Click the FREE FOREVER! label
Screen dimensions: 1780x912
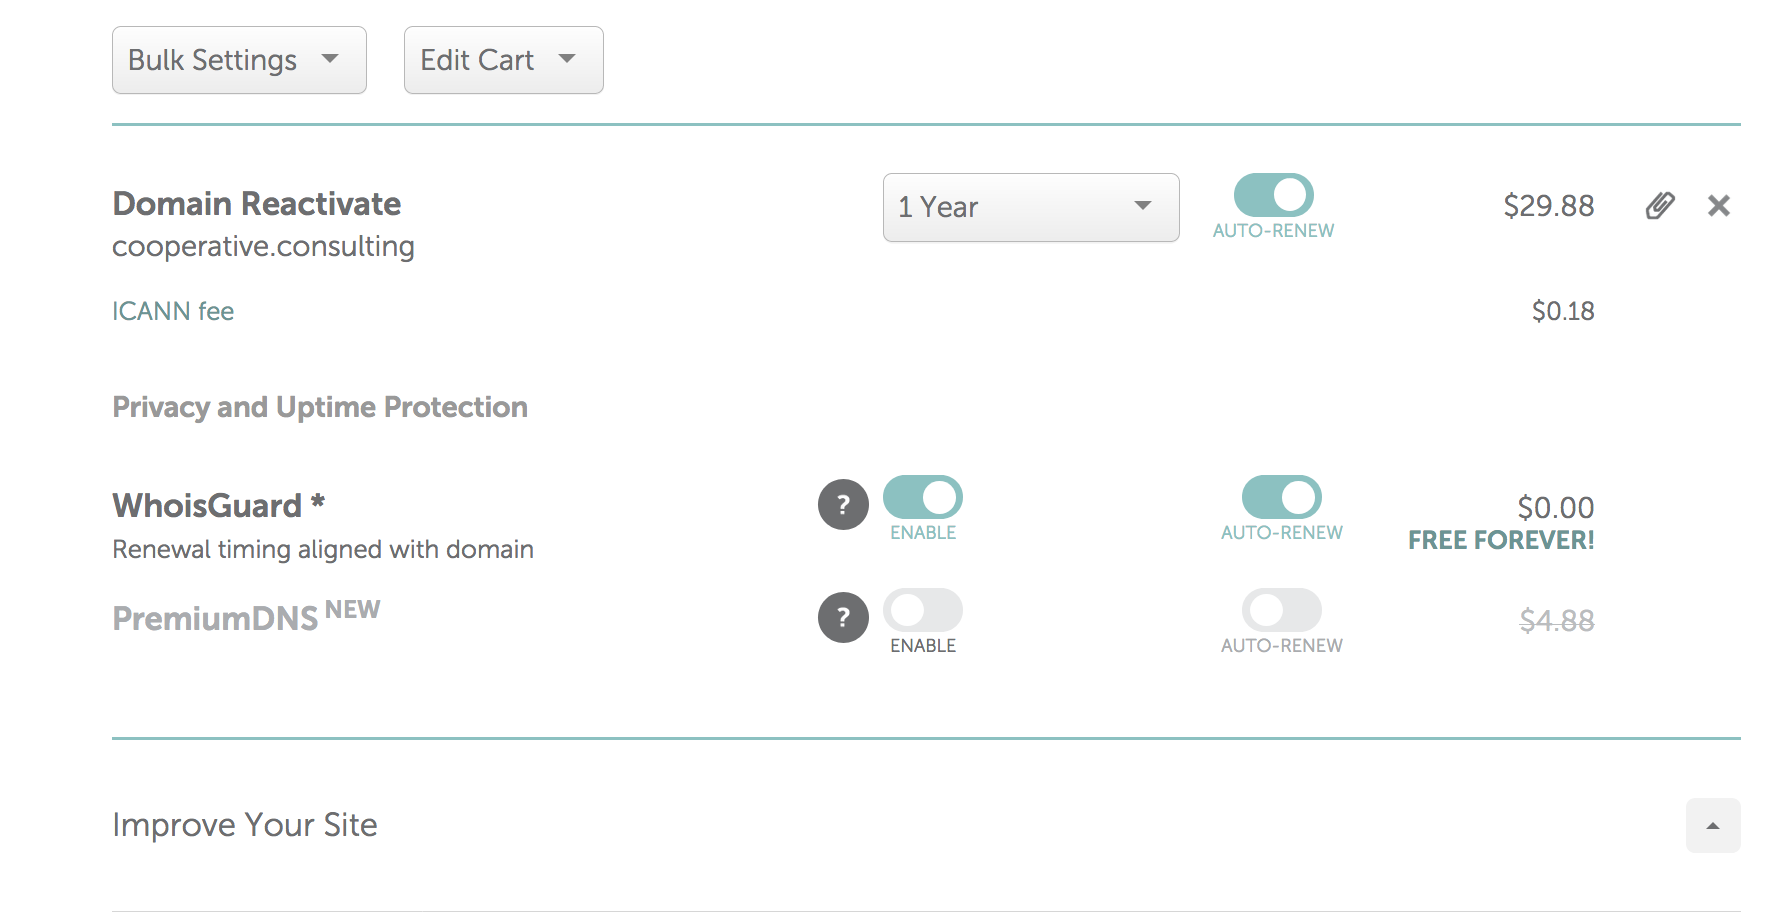(x=1501, y=540)
